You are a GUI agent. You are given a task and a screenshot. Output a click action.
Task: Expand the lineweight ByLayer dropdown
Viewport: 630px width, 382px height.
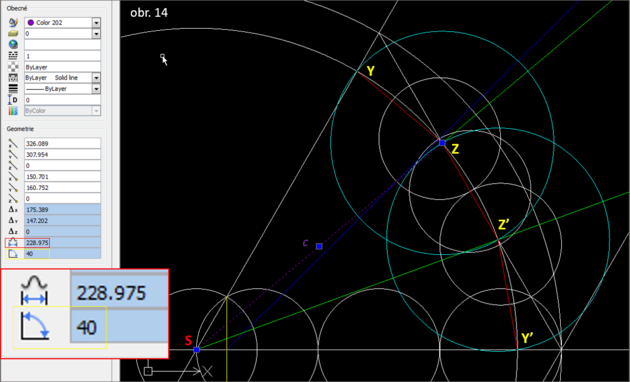(x=96, y=89)
